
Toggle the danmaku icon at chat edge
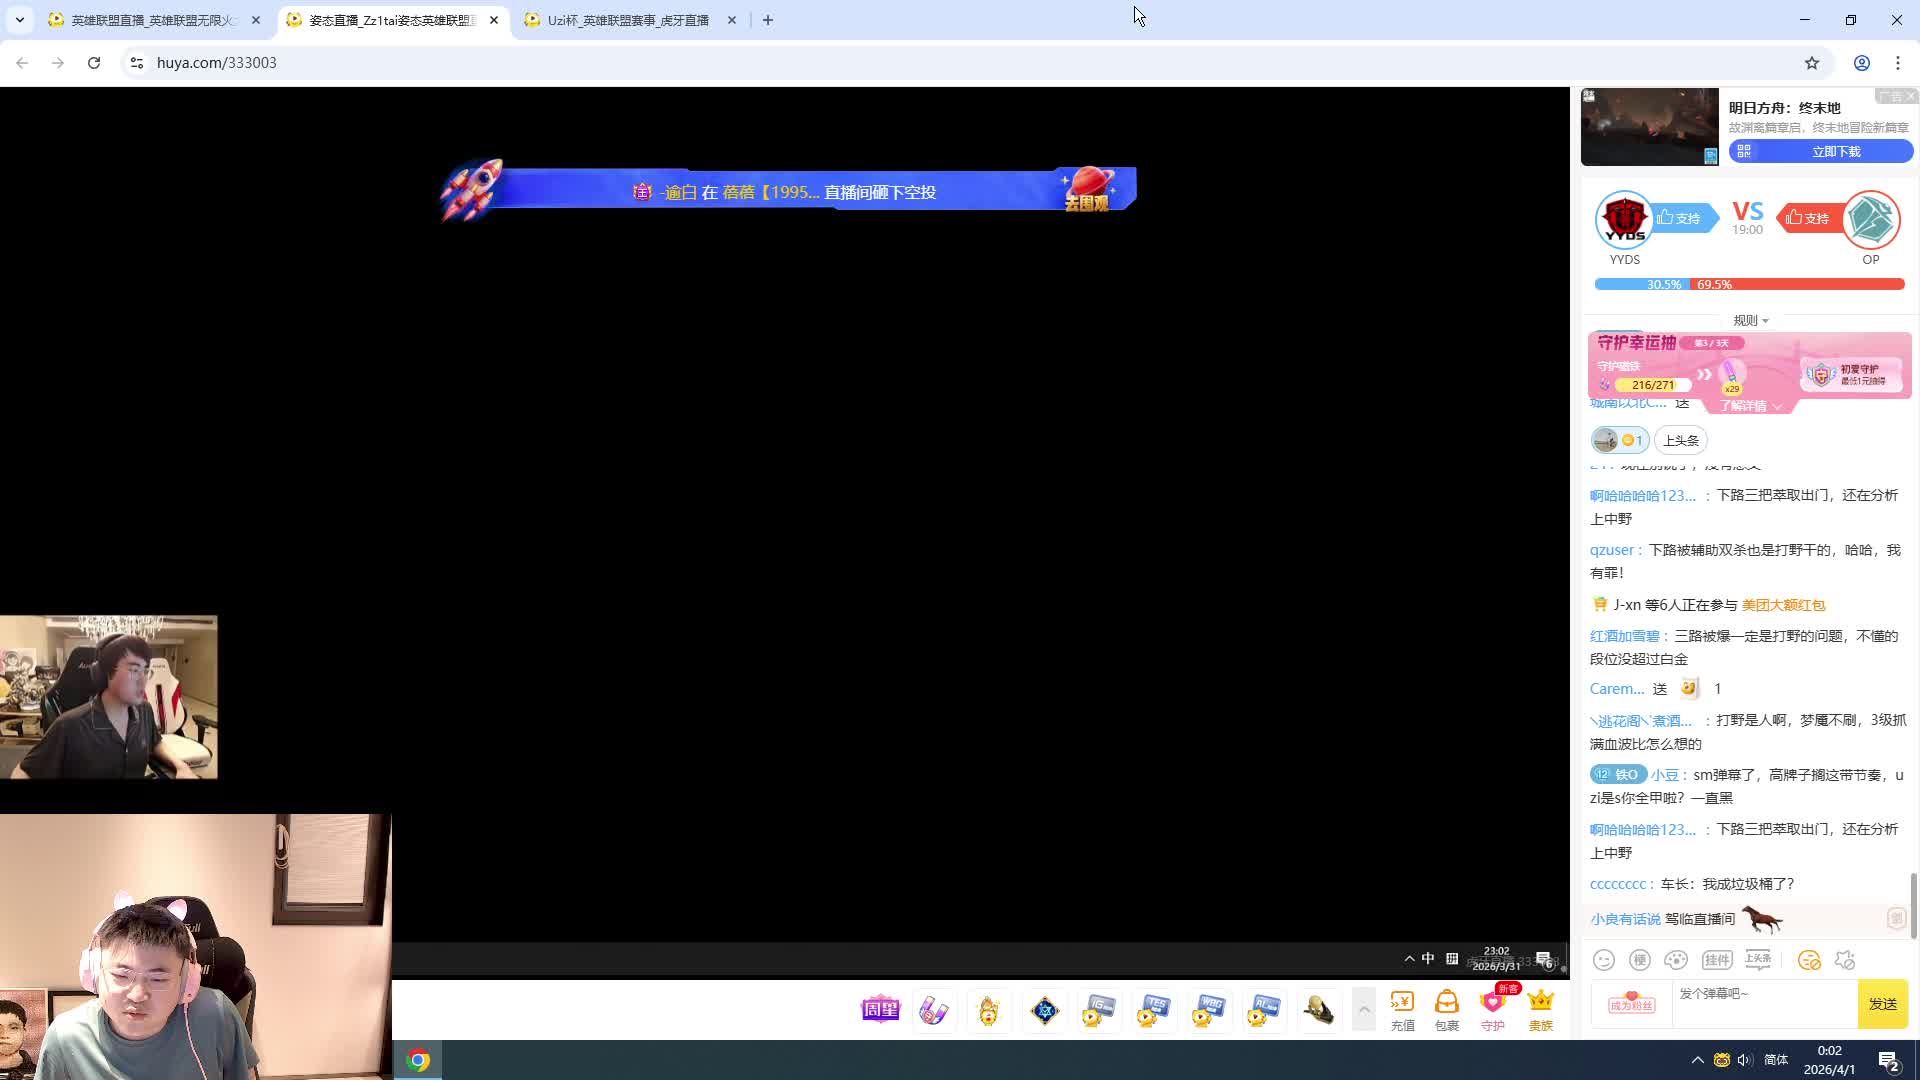pos(1896,918)
